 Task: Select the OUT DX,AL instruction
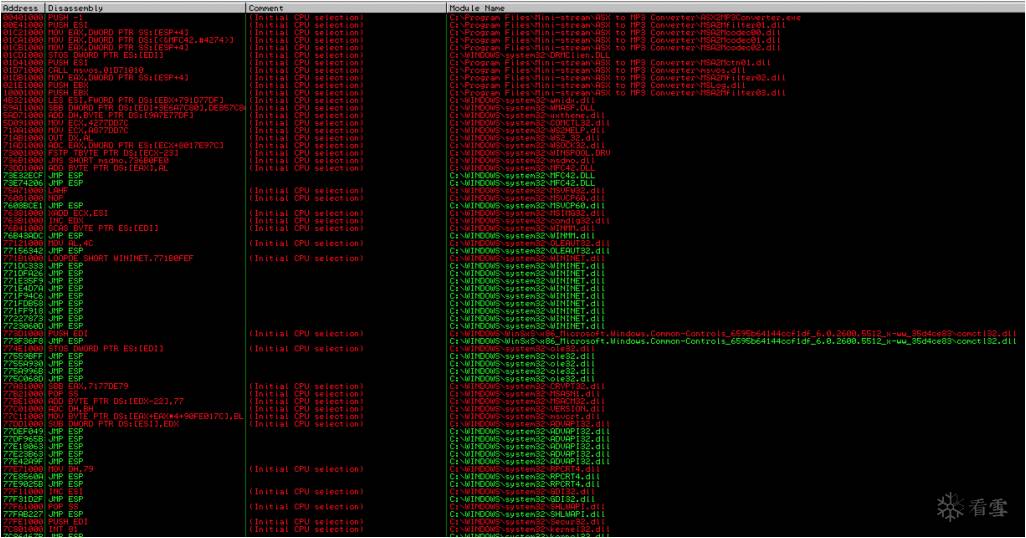(70, 138)
